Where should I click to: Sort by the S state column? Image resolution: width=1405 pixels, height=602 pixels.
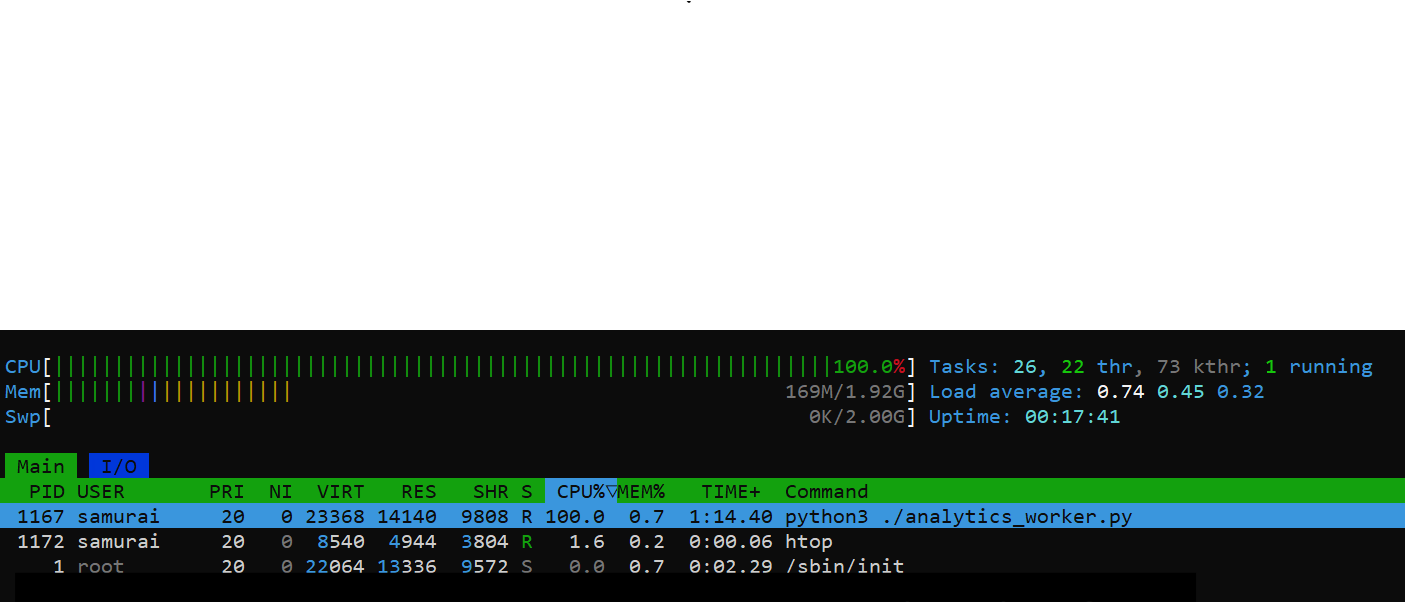[x=527, y=491]
